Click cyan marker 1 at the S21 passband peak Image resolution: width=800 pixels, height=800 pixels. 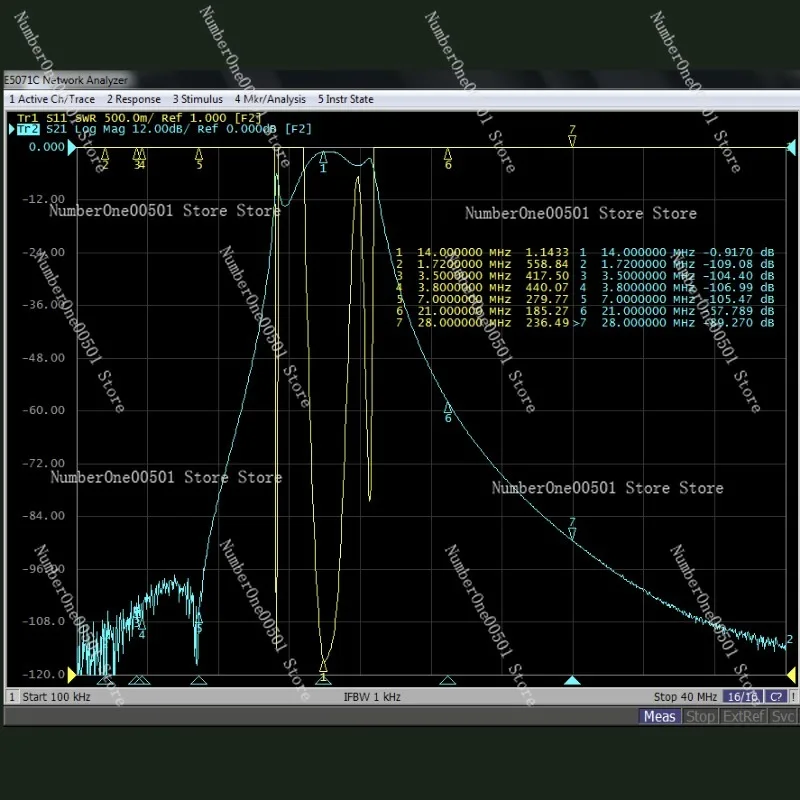tap(323, 161)
